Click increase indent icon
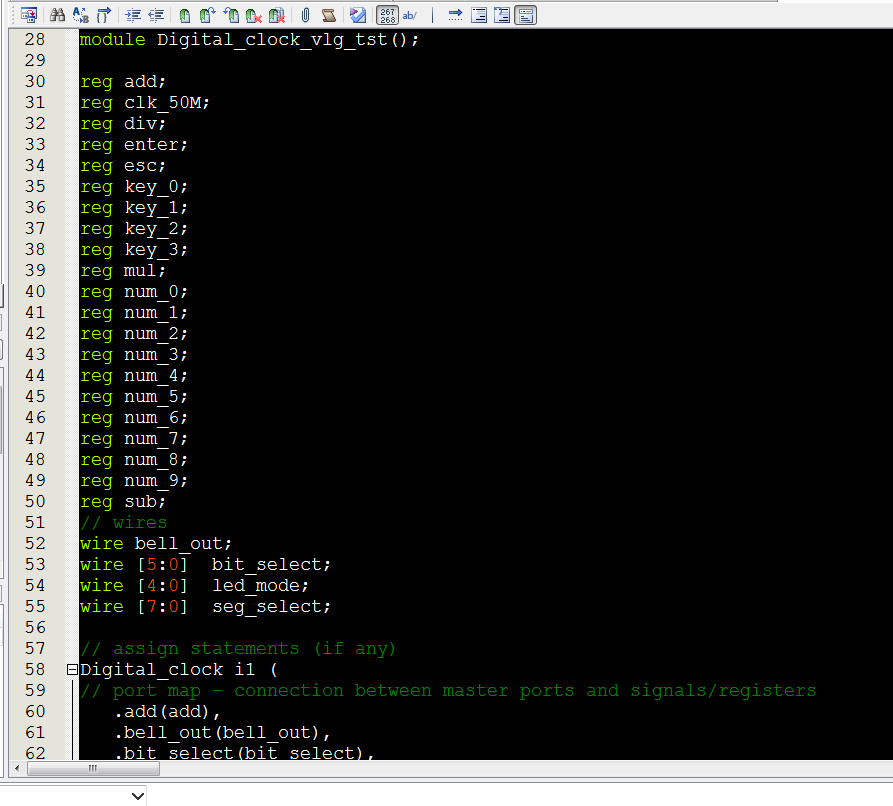Image resolution: width=893 pixels, height=806 pixels. point(133,15)
